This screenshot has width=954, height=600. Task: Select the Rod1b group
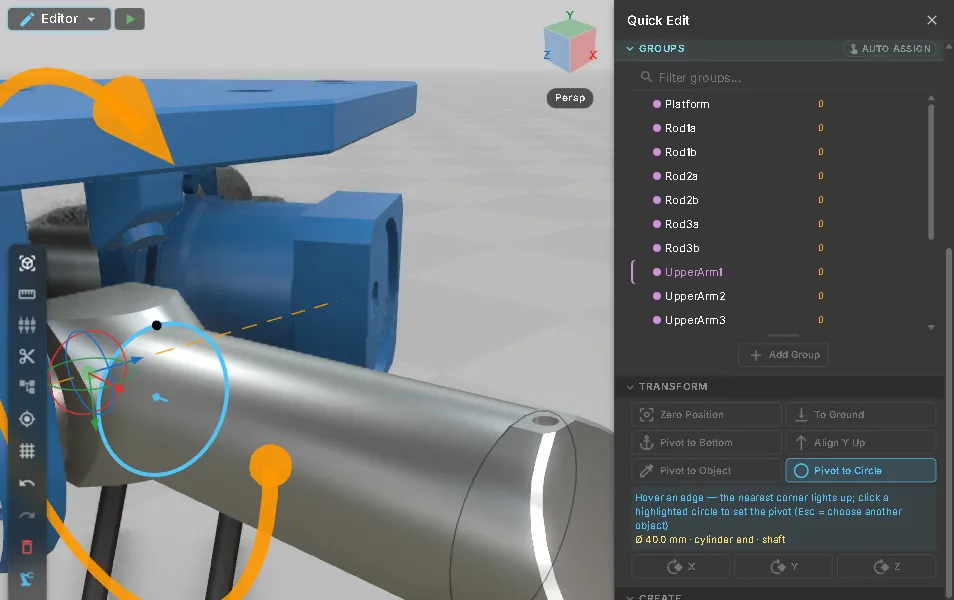pyautogui.click(x=681, y=152)
